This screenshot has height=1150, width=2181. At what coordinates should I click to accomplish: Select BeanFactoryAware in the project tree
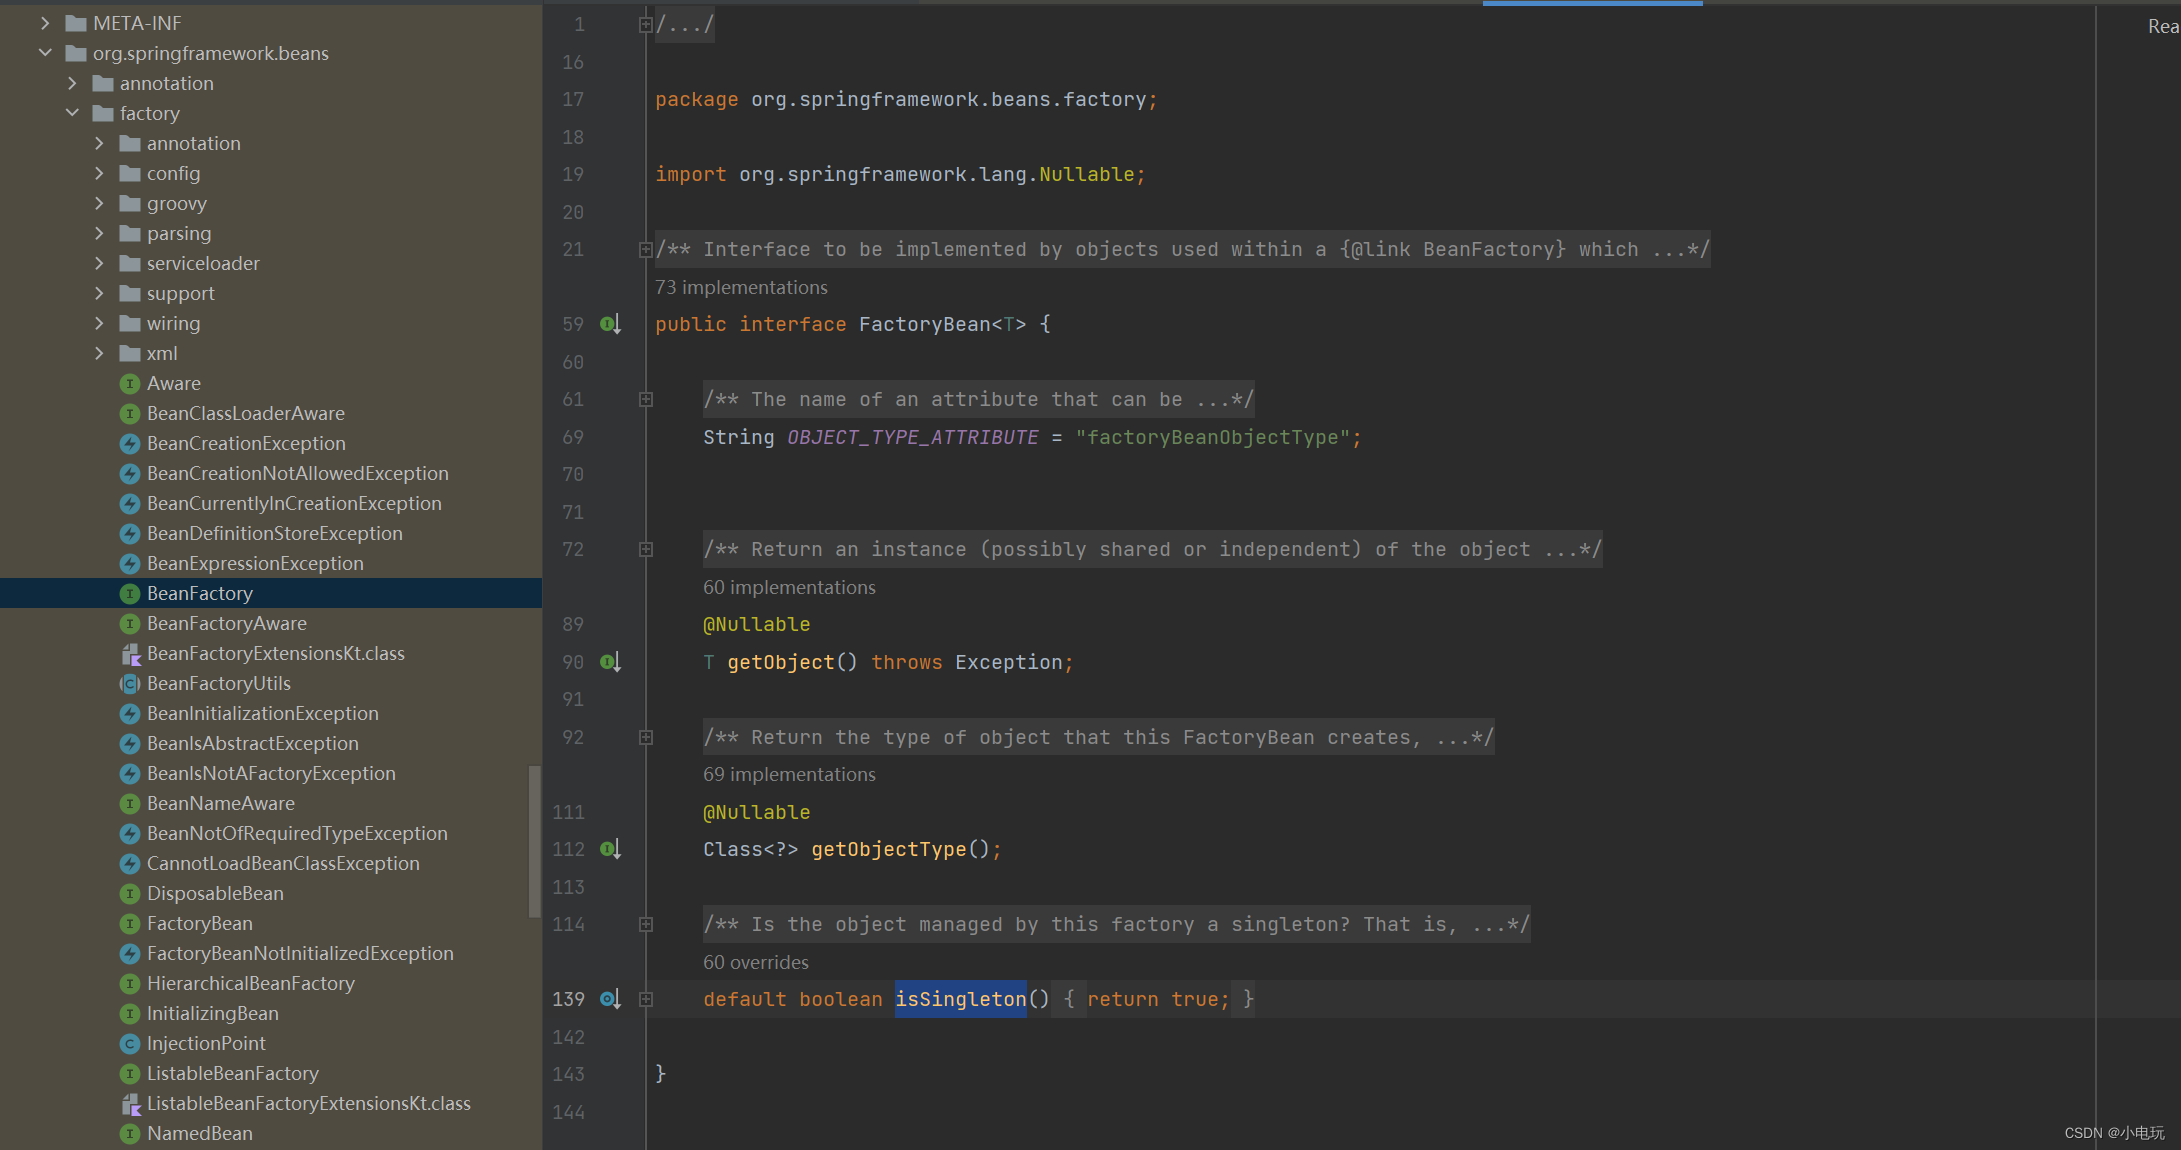coord(227,623)
